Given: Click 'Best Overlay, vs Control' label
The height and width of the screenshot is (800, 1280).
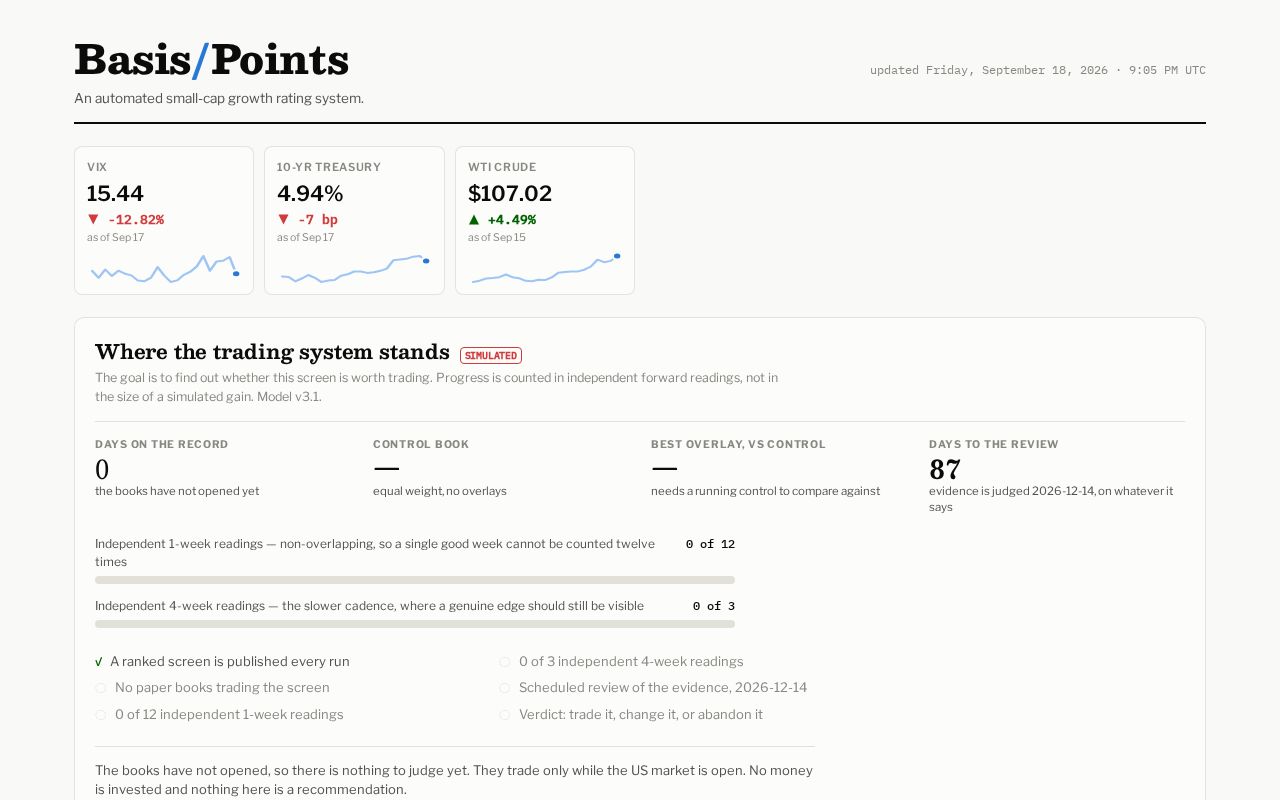Looking at the screenshot, I should click(738, 444).
